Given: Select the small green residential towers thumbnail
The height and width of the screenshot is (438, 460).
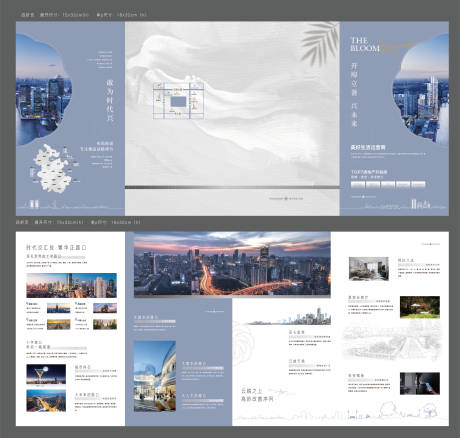Looking at the screenshot, I should pos(105,324).
